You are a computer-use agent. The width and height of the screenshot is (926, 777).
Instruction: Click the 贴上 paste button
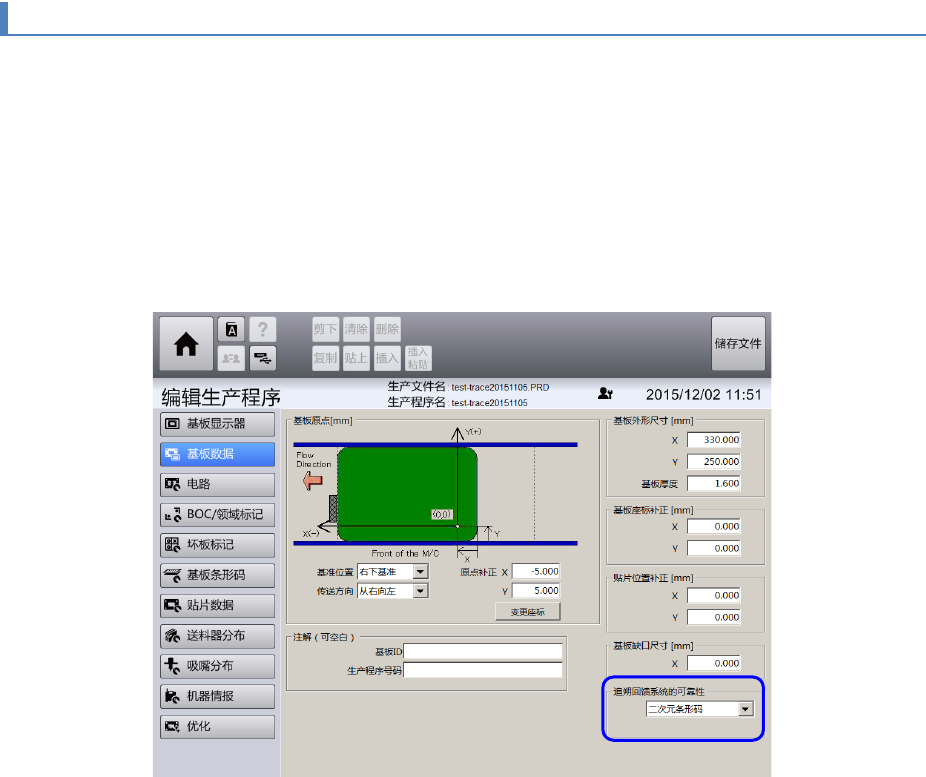click(356, 358)
